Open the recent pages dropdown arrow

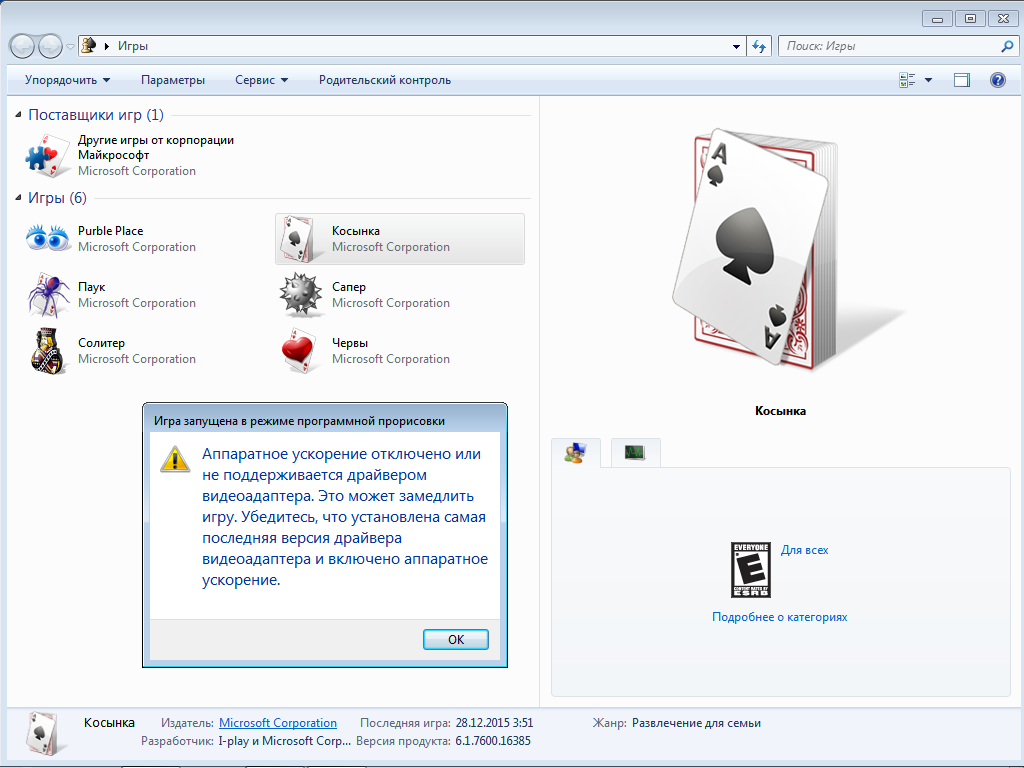click(71, 47)
